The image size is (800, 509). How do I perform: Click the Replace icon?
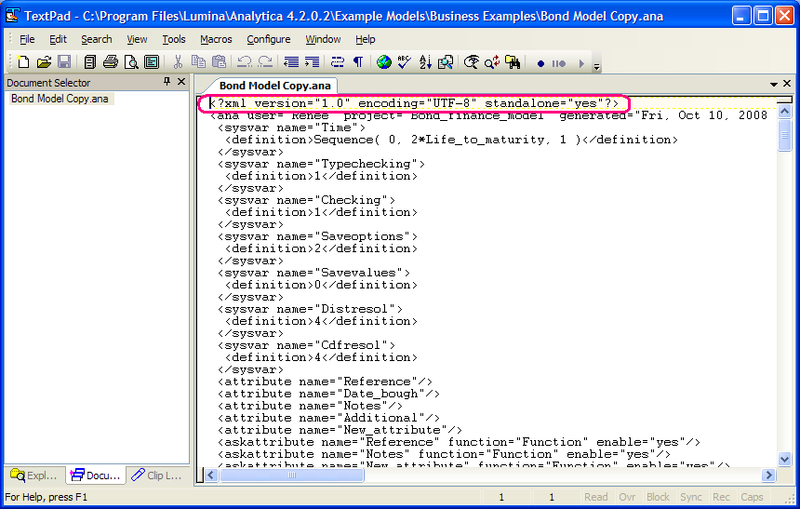click(492, 62)
